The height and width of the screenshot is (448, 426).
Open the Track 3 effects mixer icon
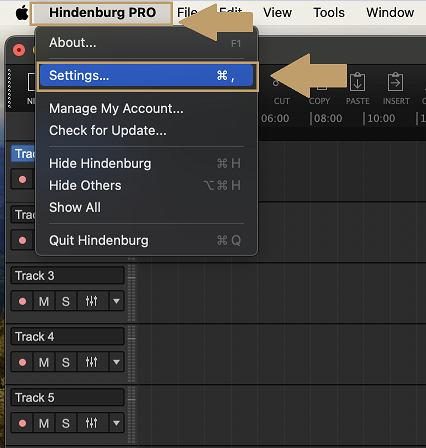pos(92,301)
